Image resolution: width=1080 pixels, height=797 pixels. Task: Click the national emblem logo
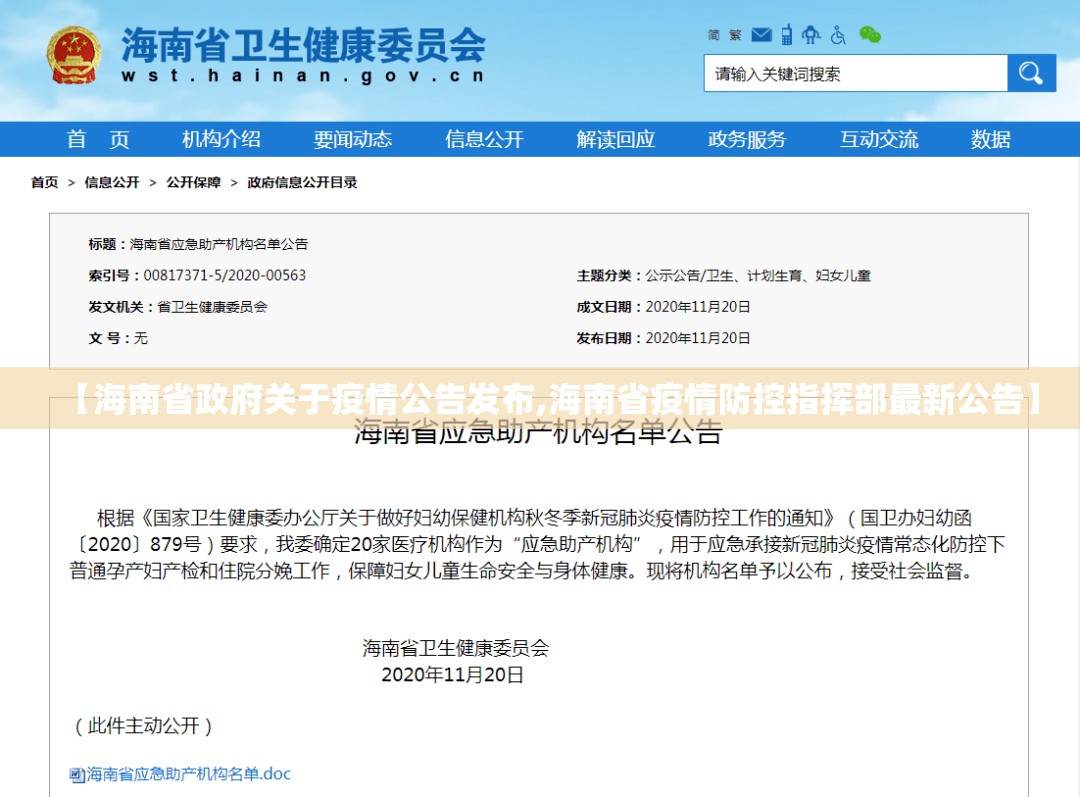pos(73,54)
